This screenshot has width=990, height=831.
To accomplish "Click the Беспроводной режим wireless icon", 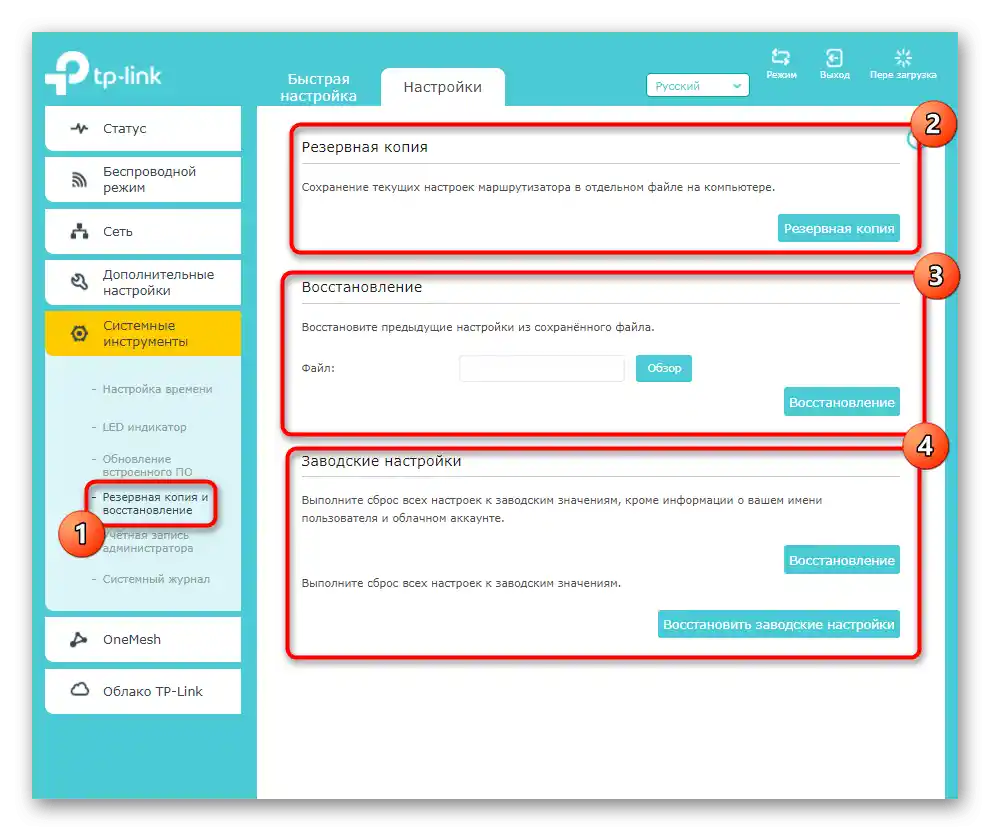I will [x=80, y=180].
